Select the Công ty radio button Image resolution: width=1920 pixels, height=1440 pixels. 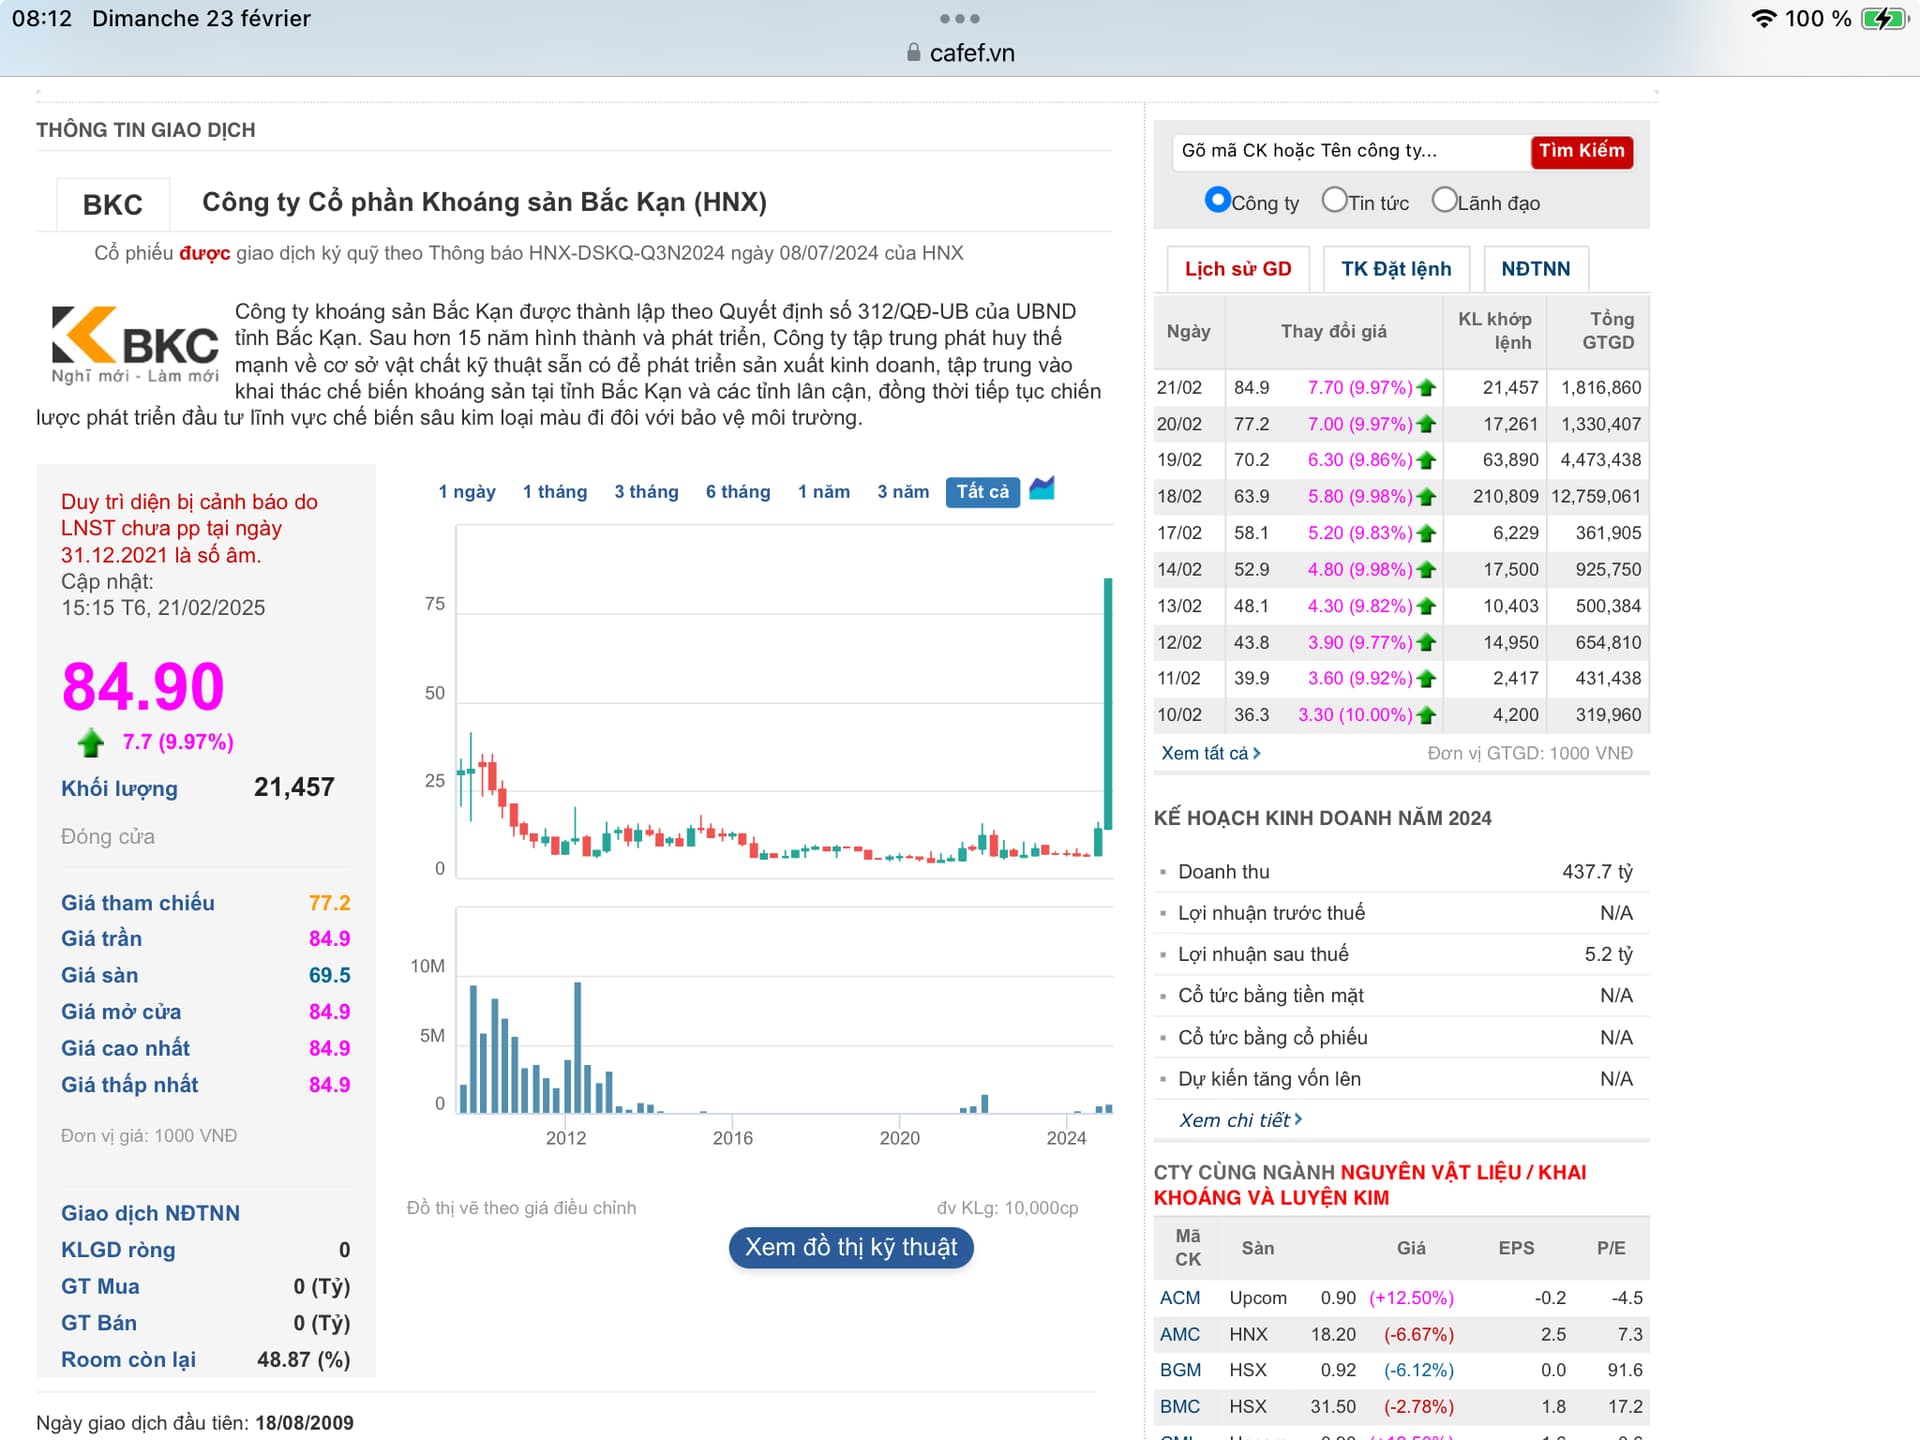tap(1217, 200)
